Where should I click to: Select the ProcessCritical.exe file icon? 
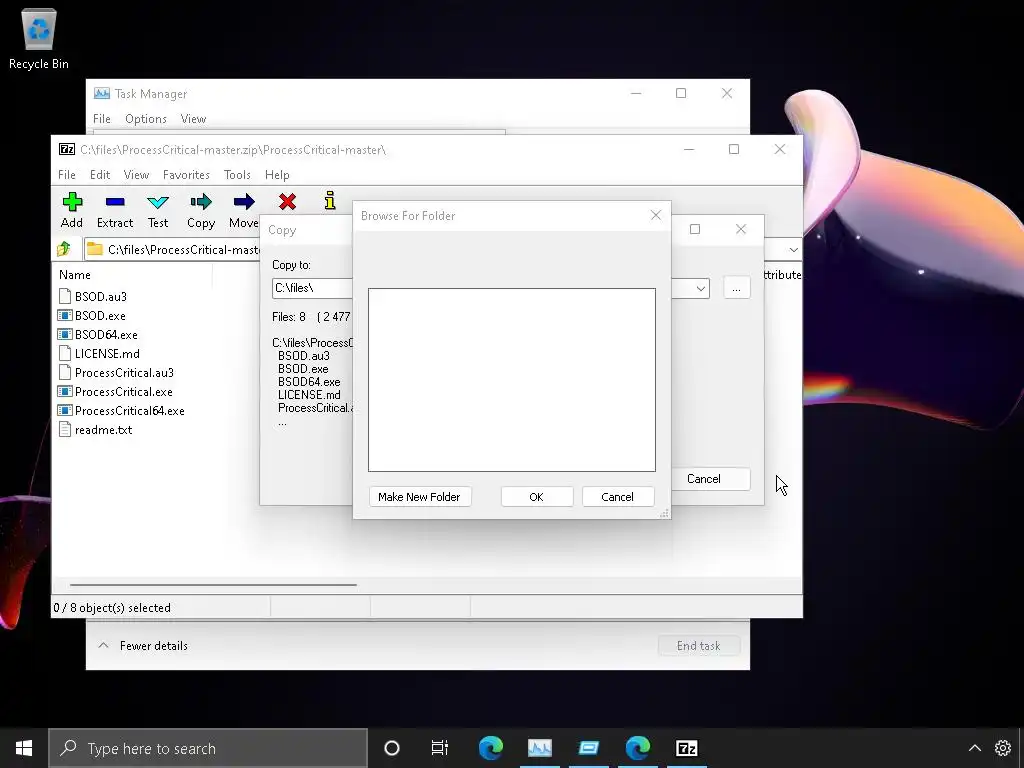[x=65, y=392]
